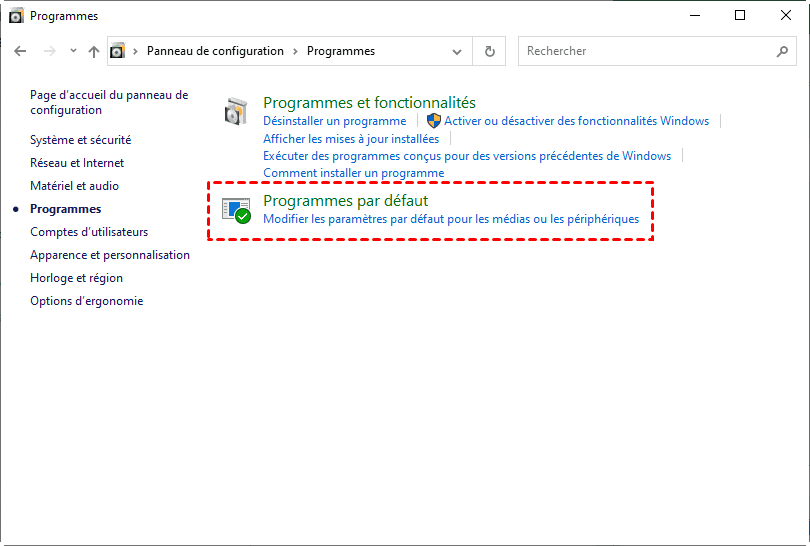The height and width of the screenshot is (546, 810).
Task: Expand chevron before Panneau de configuration
Action: coord(135,51)
